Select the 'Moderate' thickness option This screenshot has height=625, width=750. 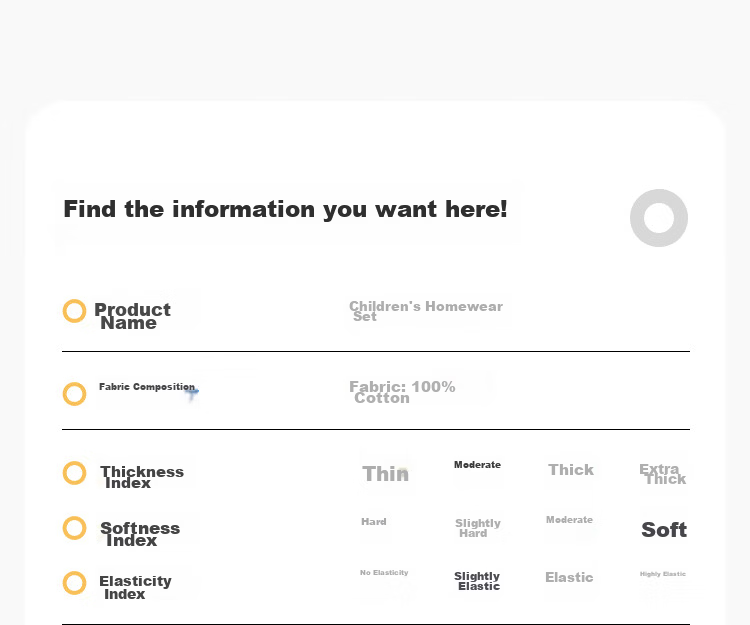477,464
